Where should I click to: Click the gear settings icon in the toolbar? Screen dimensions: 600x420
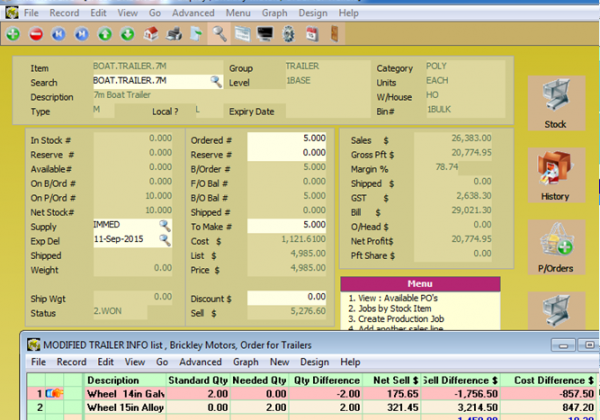pos(289,34)
